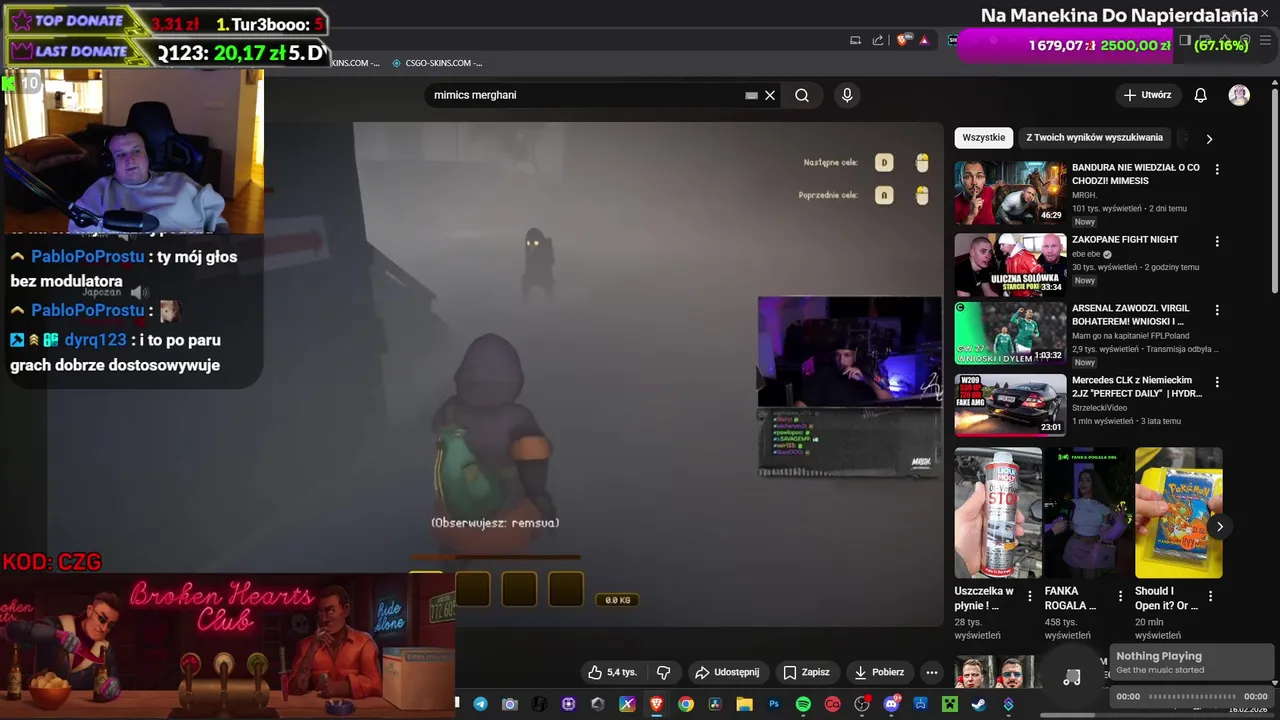Open the Arsenal video thumbnail 1:03:32
The height and width of the screenshot is (720, 1280).
click(1010, 334)
